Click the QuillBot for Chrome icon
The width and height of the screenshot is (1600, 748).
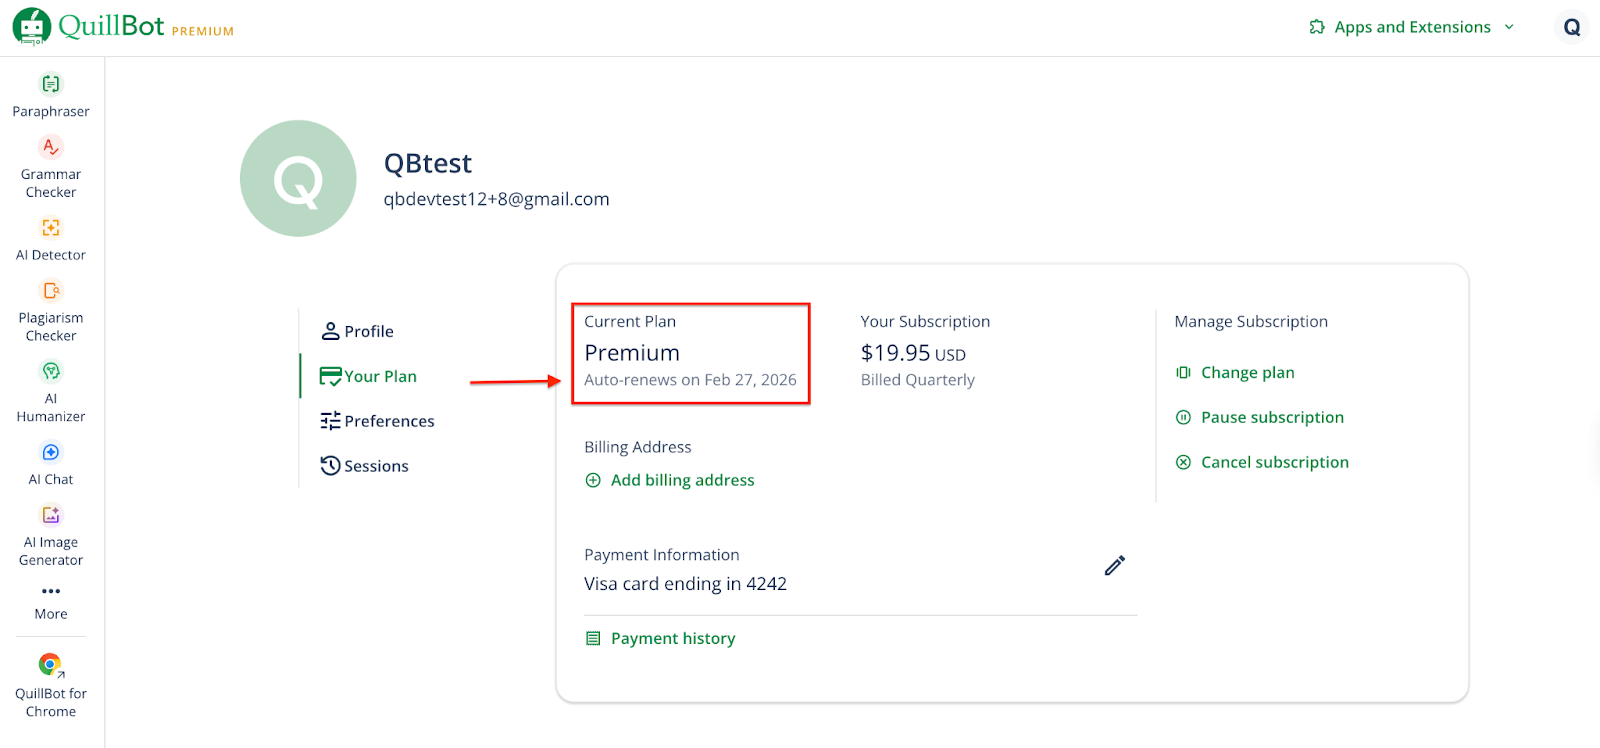pyautogui.click(x=51, y=665)
